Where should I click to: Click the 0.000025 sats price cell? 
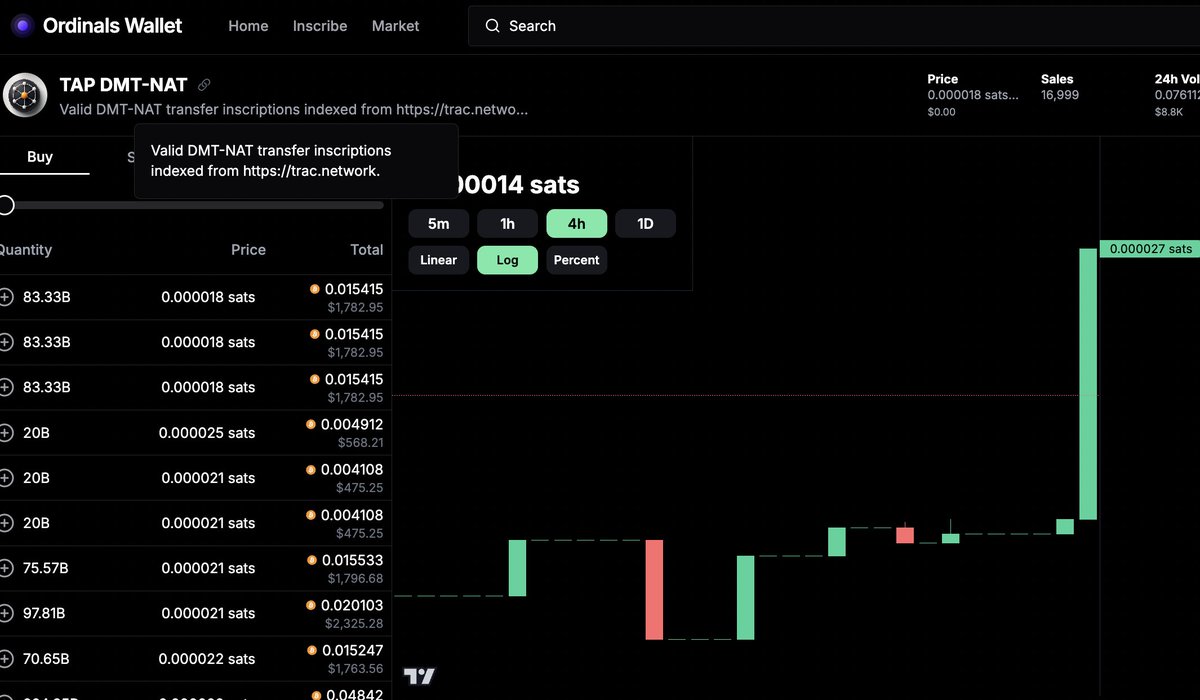click(x=207, y=433)
